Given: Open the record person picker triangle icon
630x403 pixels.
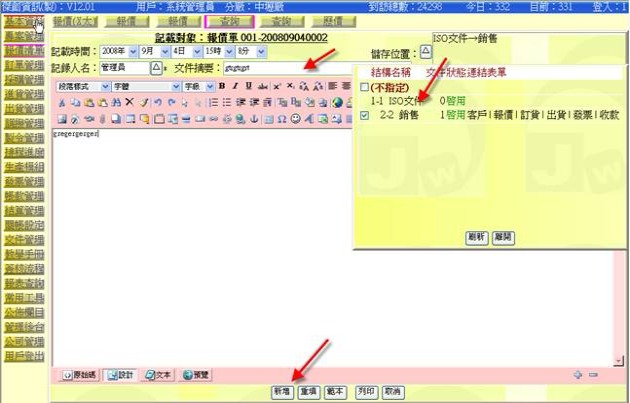Looking at the screenshot, I should tap(156, 67).
